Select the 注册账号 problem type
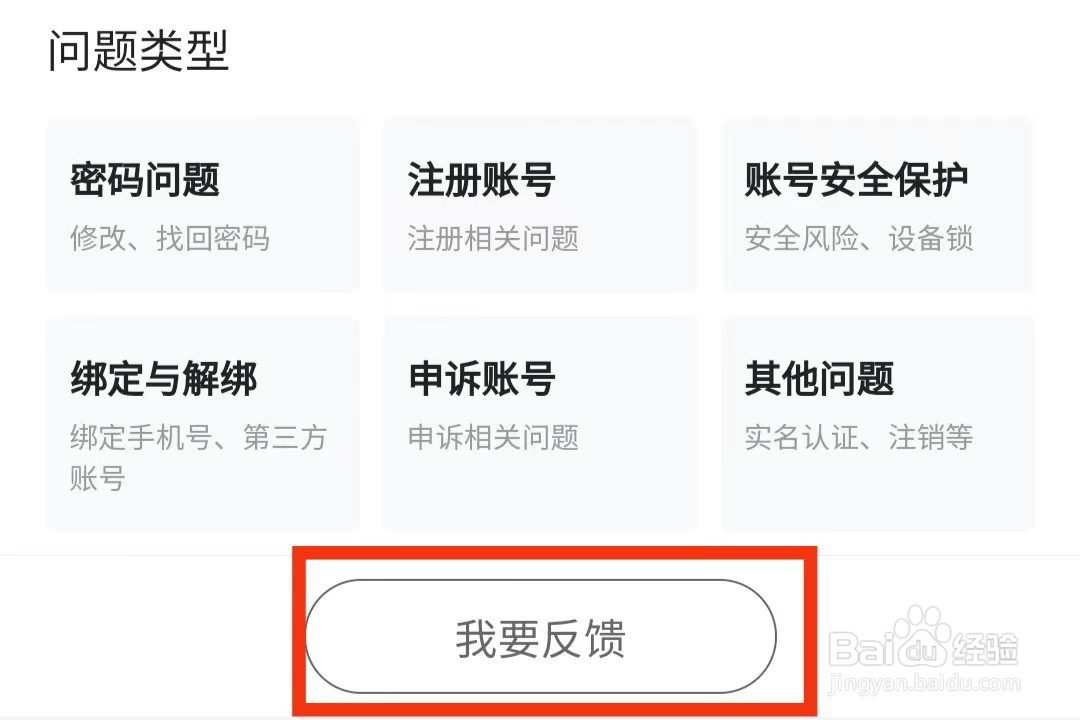The height and width of the screenshot is (720, 1080). (x=540, y=205)
